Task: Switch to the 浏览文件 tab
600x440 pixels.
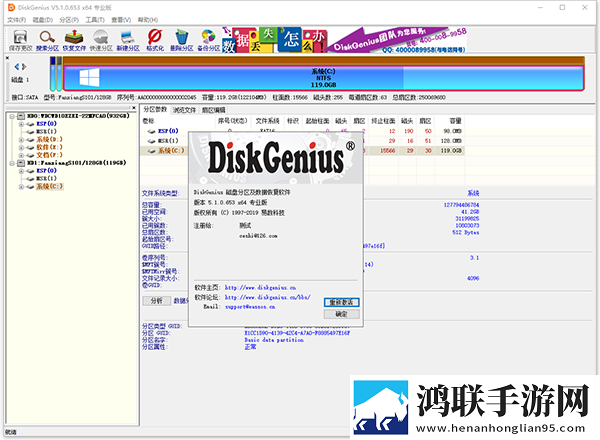Action: (x=184, y=110)
